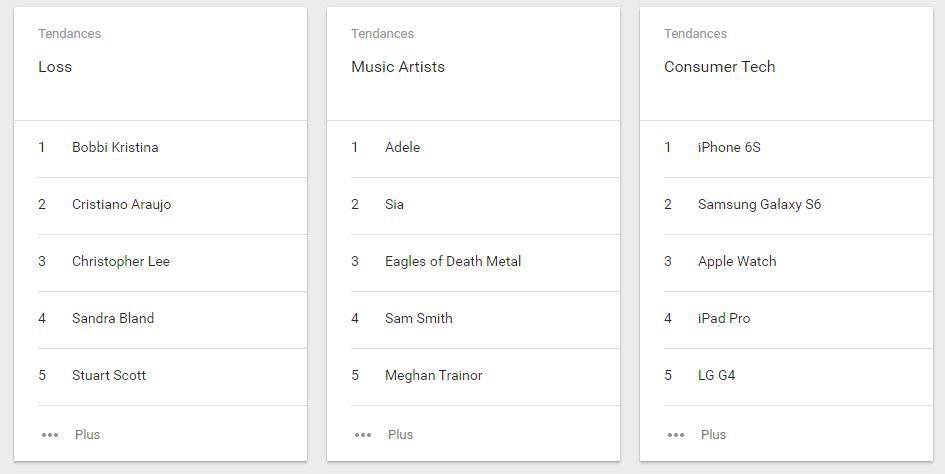Open the Music Artists card title

click(x=398, y=67)
